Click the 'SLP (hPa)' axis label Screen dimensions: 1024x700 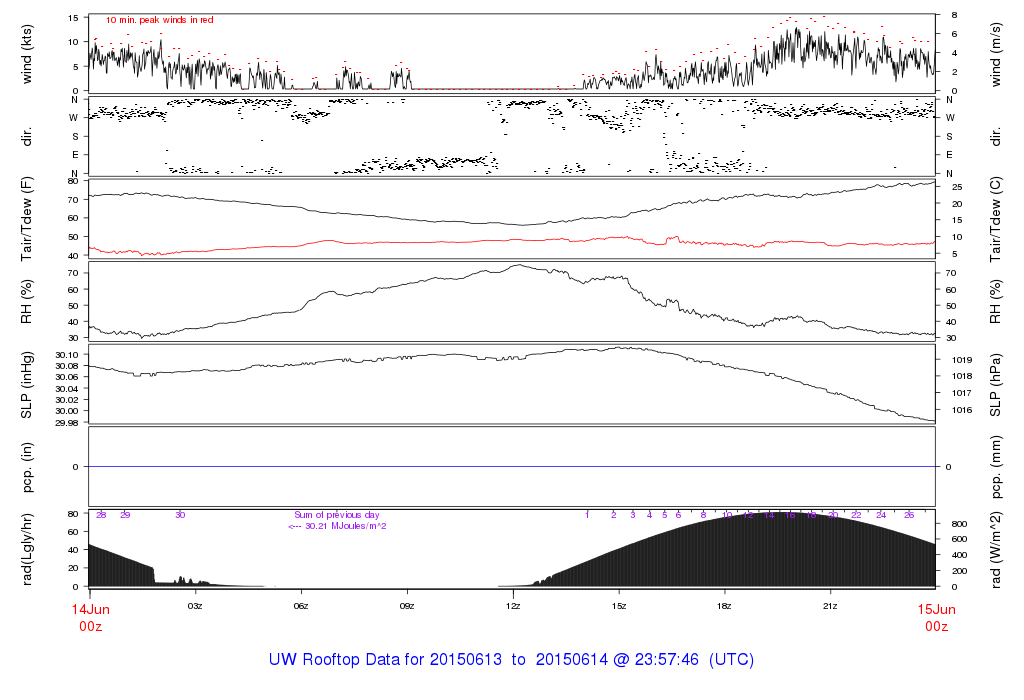pyautogui.click(x=997, y=385)
